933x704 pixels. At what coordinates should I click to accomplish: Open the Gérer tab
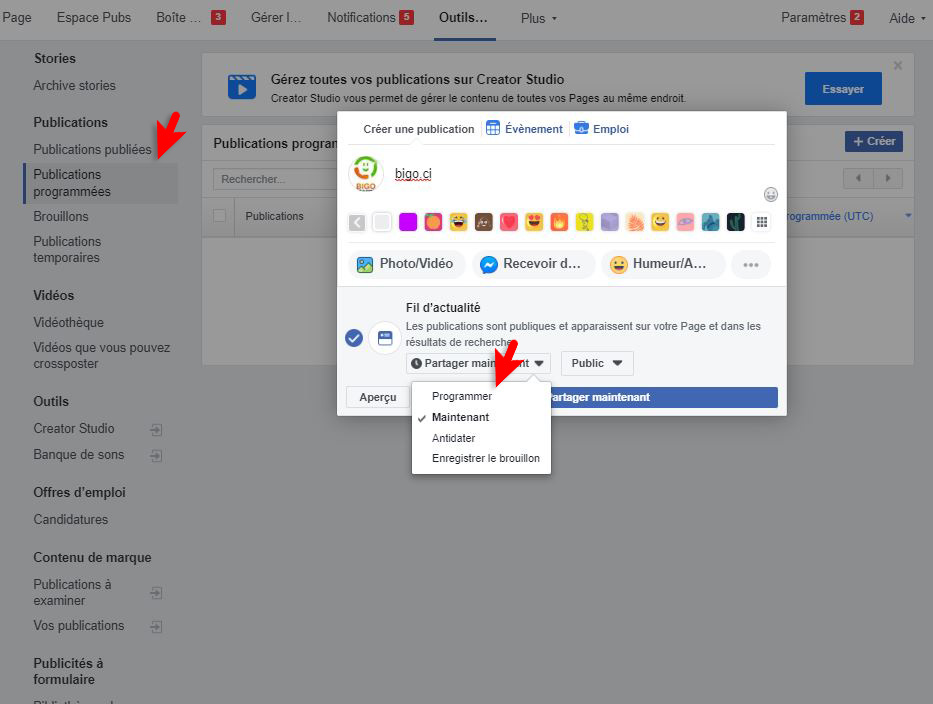[276, 18]
